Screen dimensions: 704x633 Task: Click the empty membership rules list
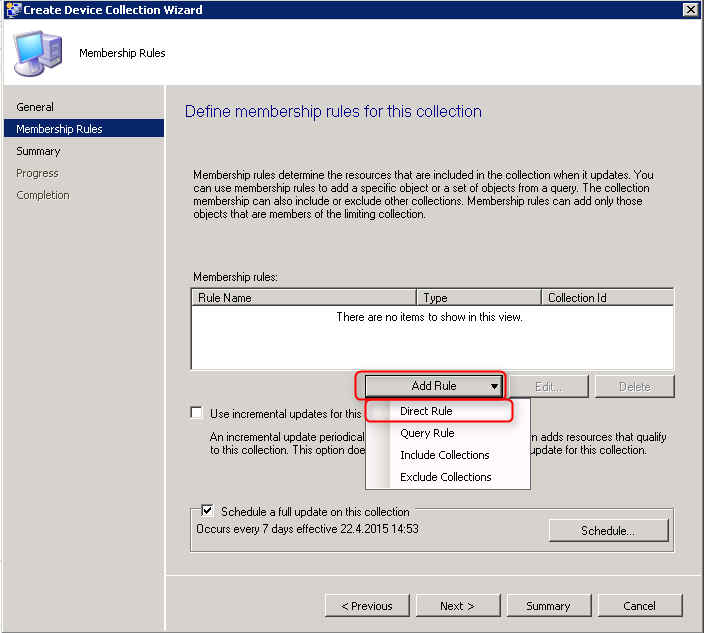tap(432, 338)
